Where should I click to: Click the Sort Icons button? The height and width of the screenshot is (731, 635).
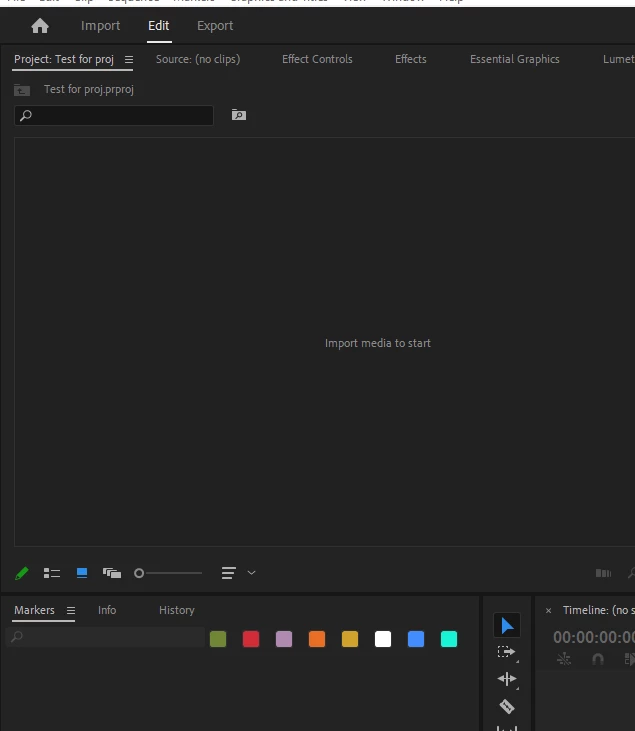(228, 573)
